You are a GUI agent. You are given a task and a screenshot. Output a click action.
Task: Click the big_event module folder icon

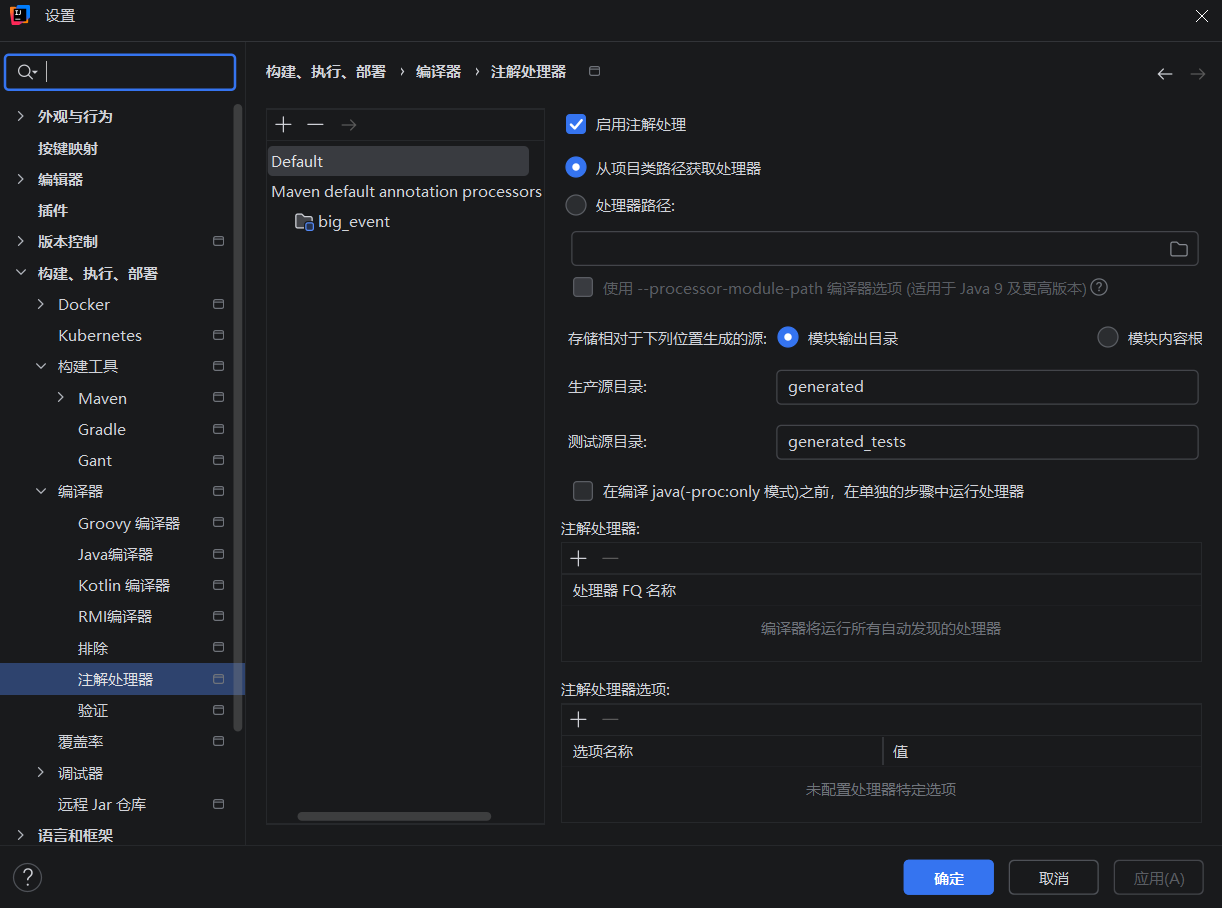coord(304,221)
